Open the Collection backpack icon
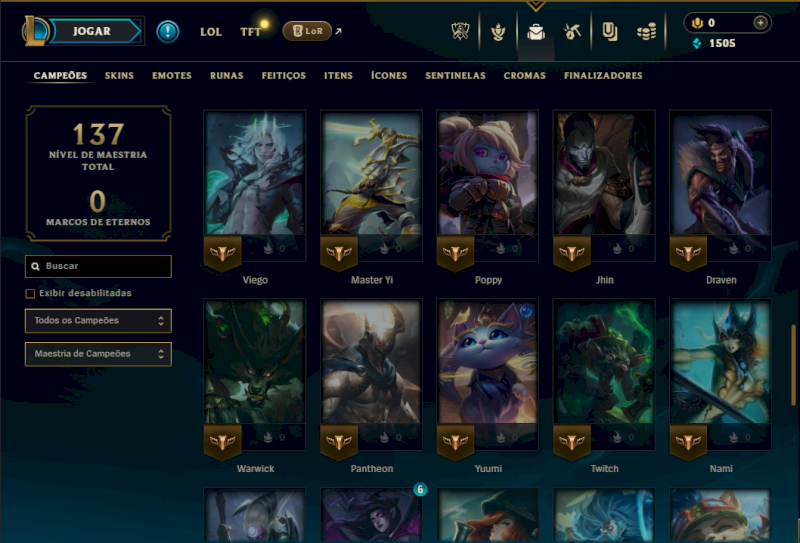 pos(536,32)
